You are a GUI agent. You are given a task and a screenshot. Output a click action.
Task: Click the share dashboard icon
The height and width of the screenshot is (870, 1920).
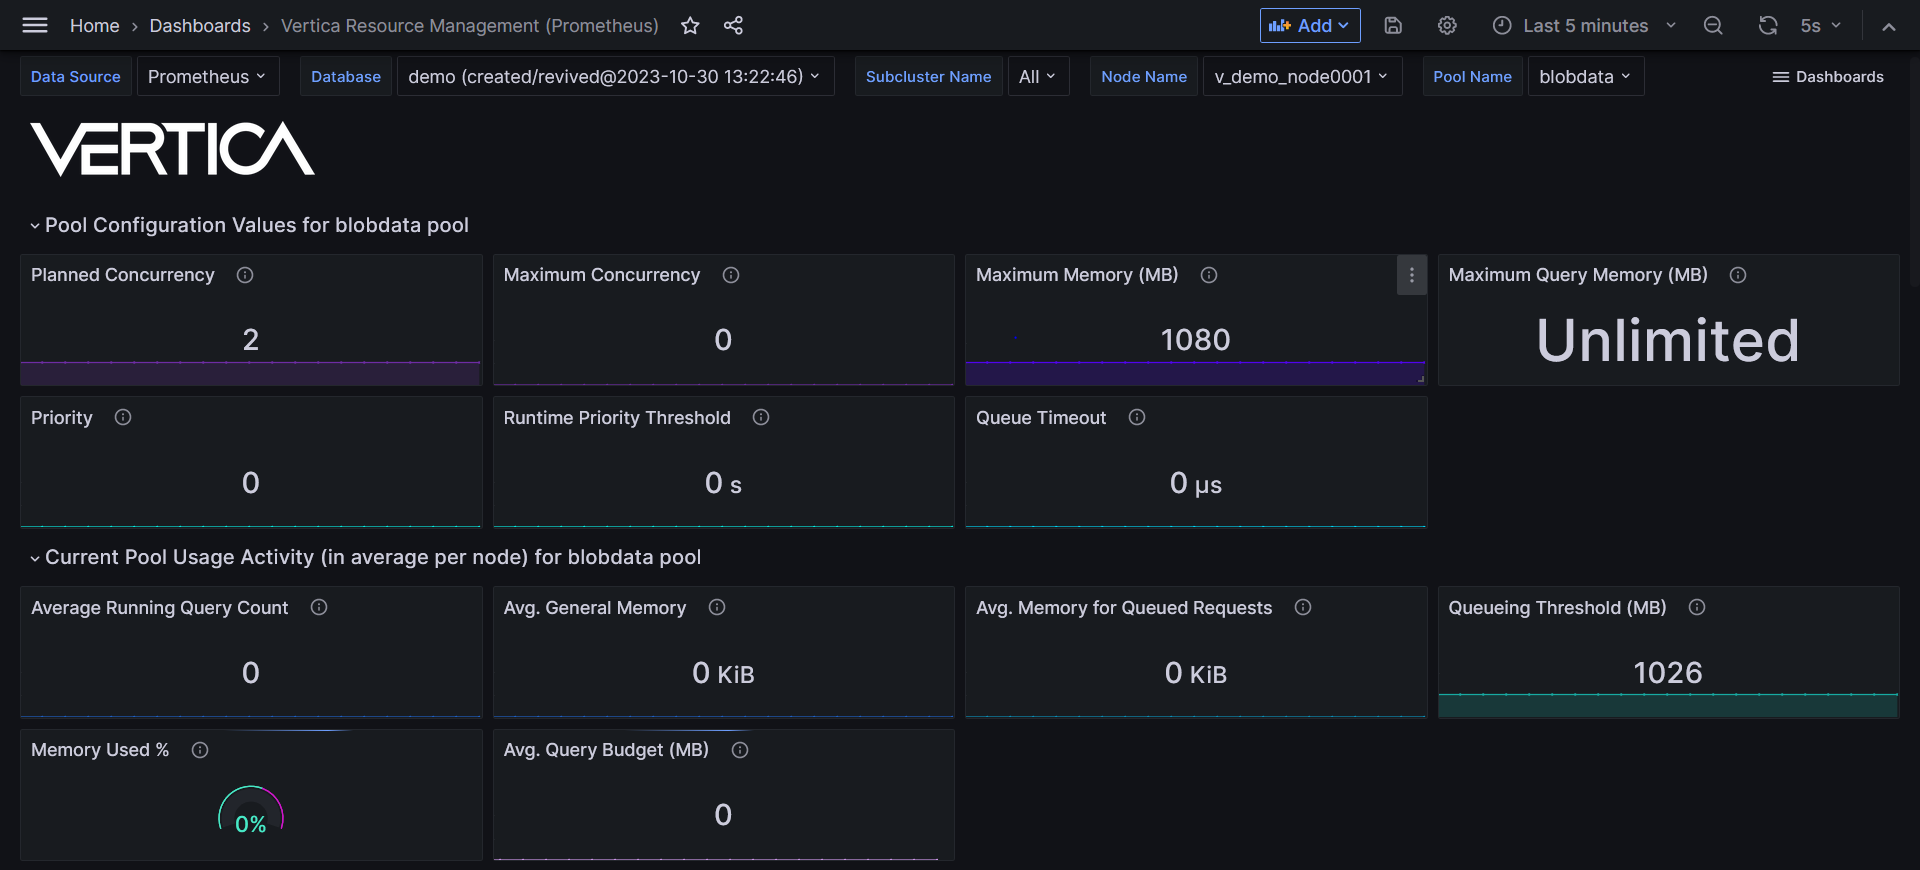click(733, 26)
